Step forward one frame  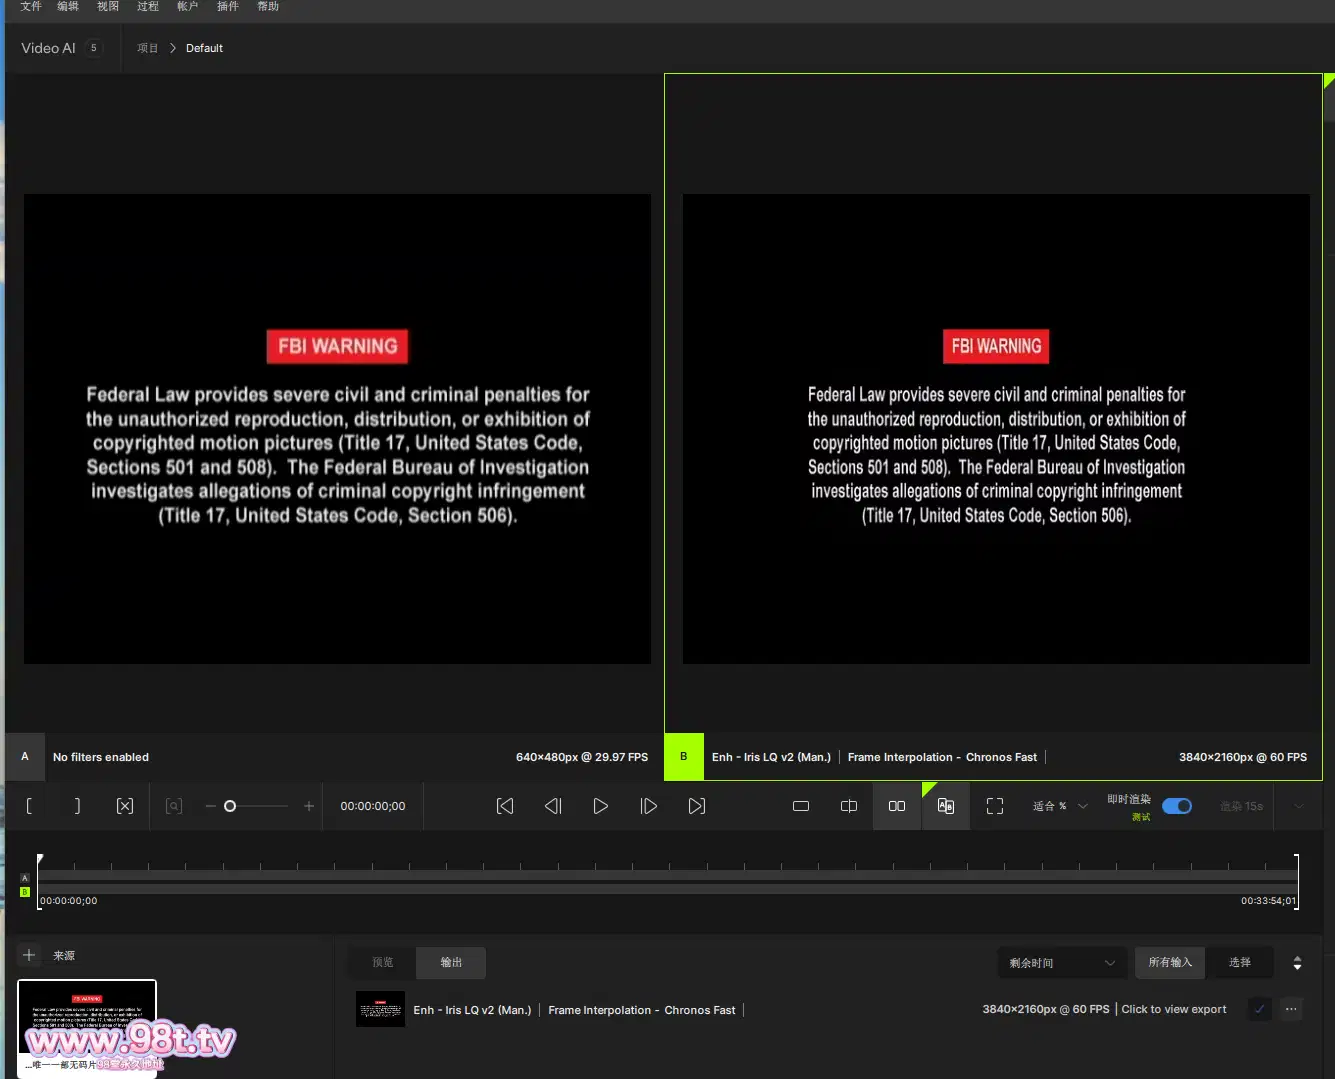(x=649, y=806)
